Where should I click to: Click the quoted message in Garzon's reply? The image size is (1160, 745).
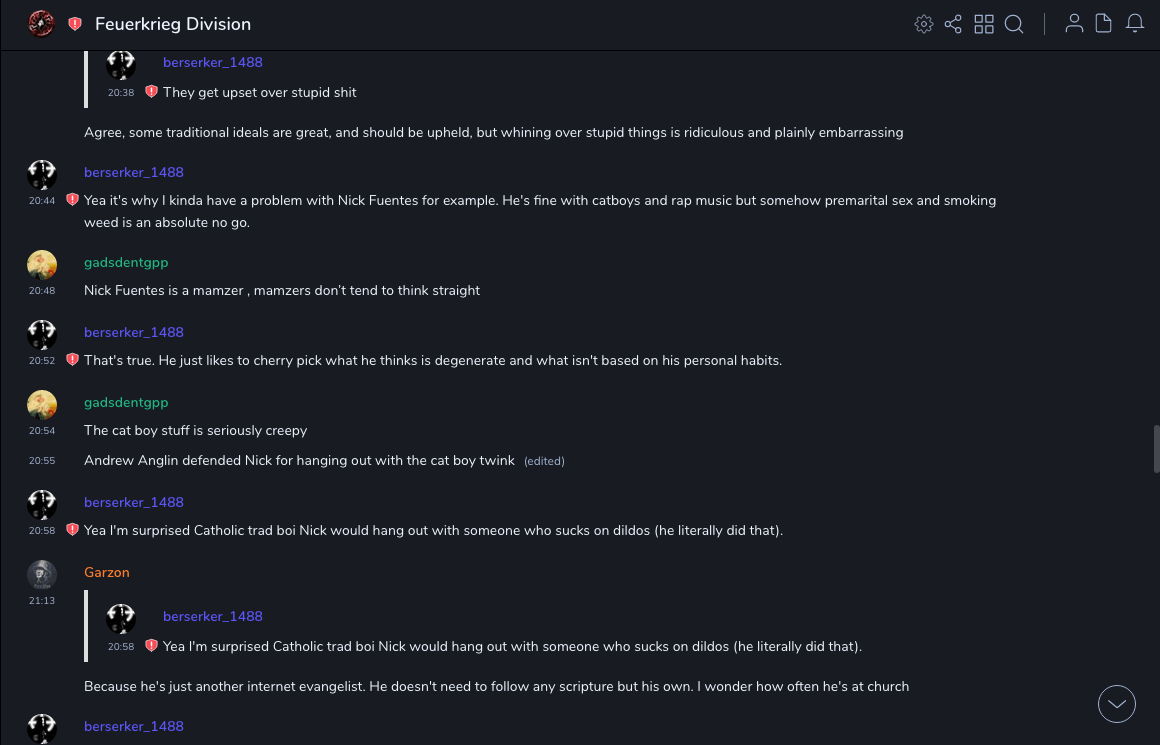click(x=512, y=646)
